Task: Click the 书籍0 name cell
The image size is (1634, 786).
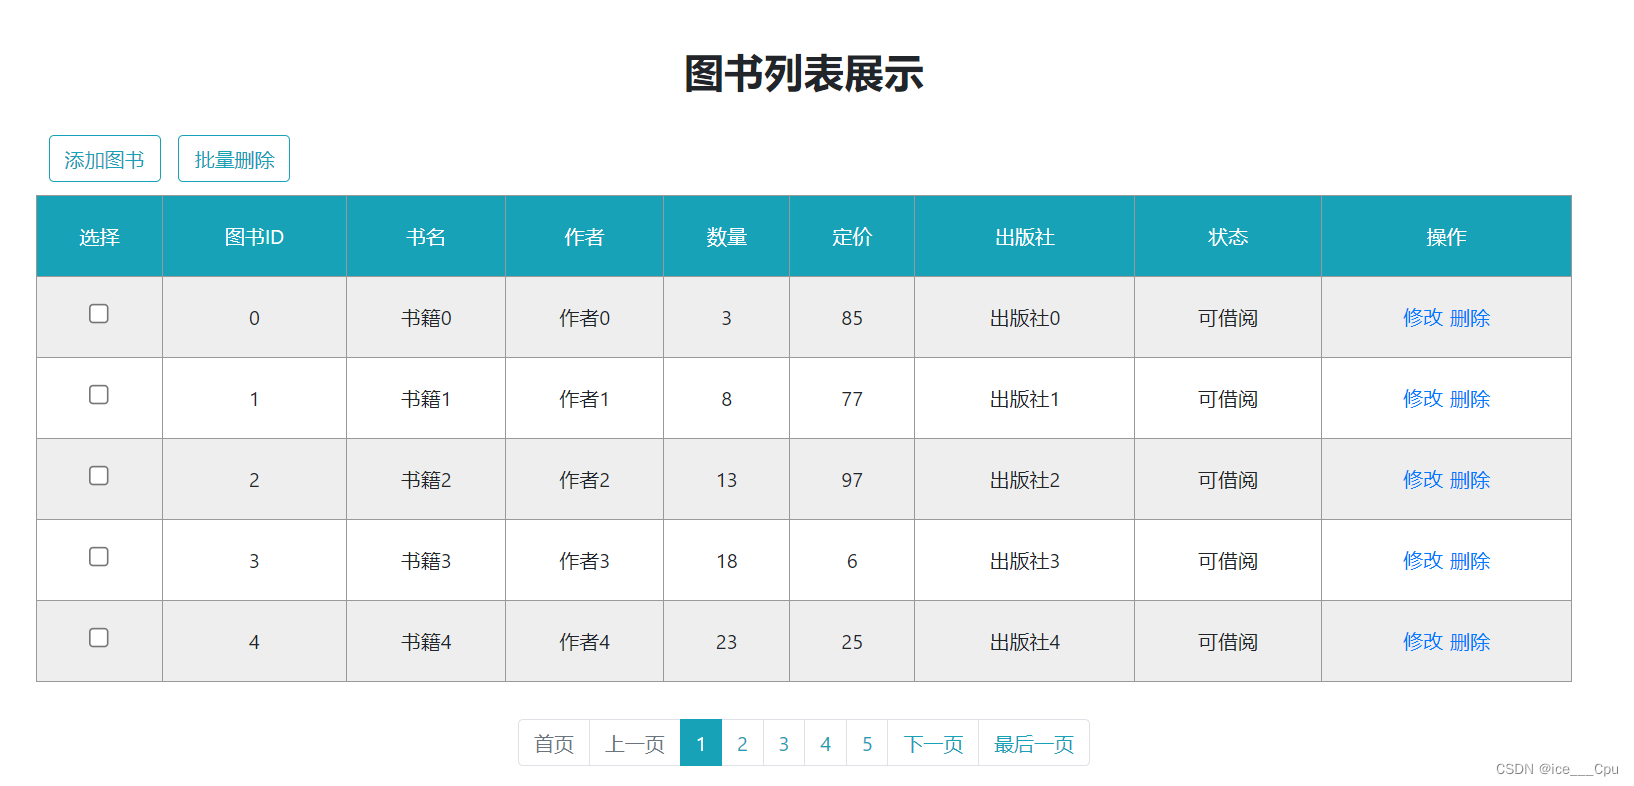Action: (x=426, y=318)
